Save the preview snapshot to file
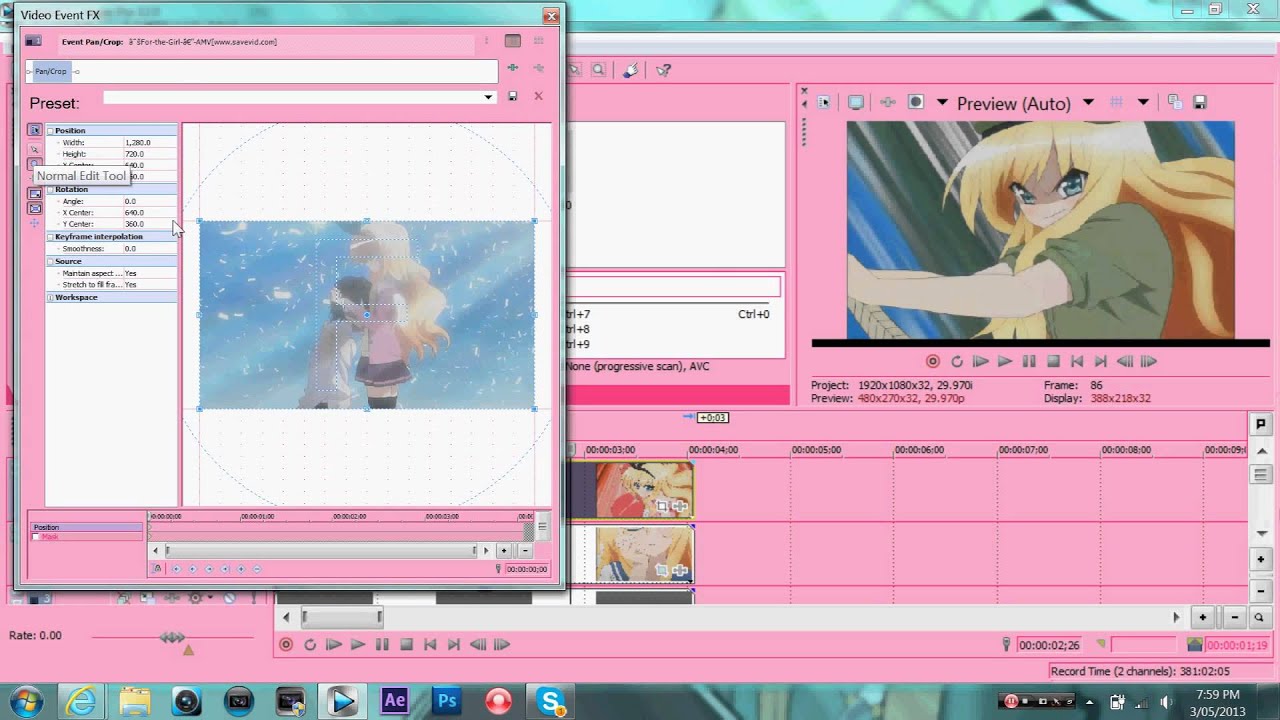The height and width of the screenshot is (720, 1280). point(1200,102)
